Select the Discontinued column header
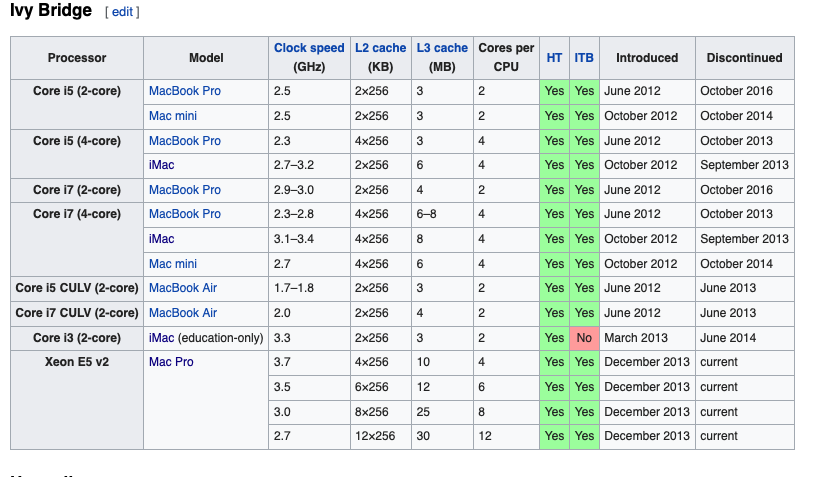This screenshot has height=477, width=814. [744, 58]
